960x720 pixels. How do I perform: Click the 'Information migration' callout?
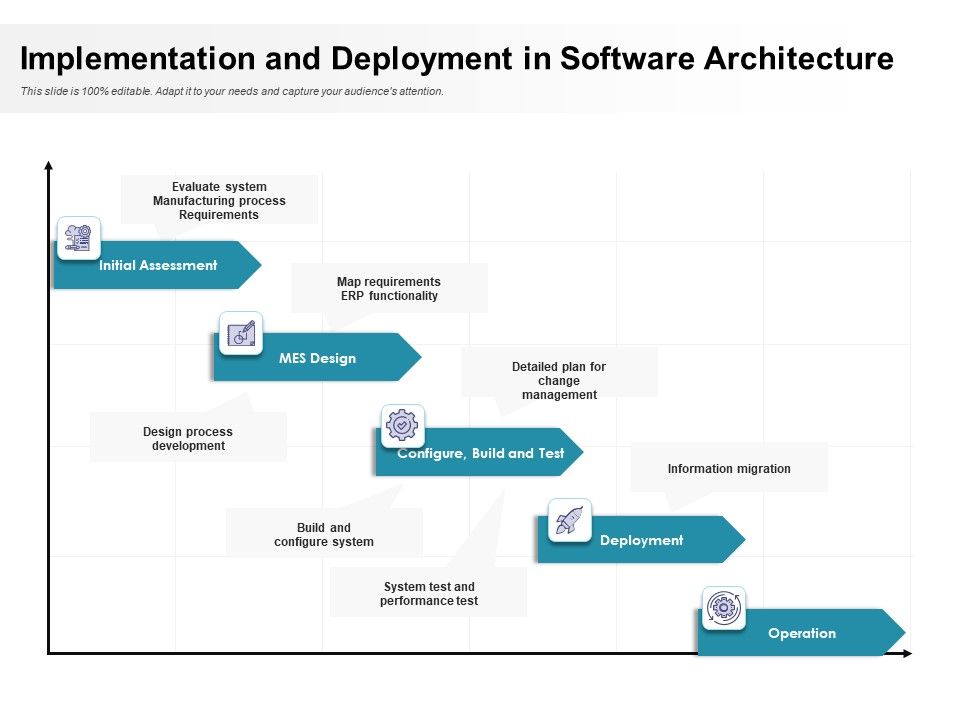[729, 468]
